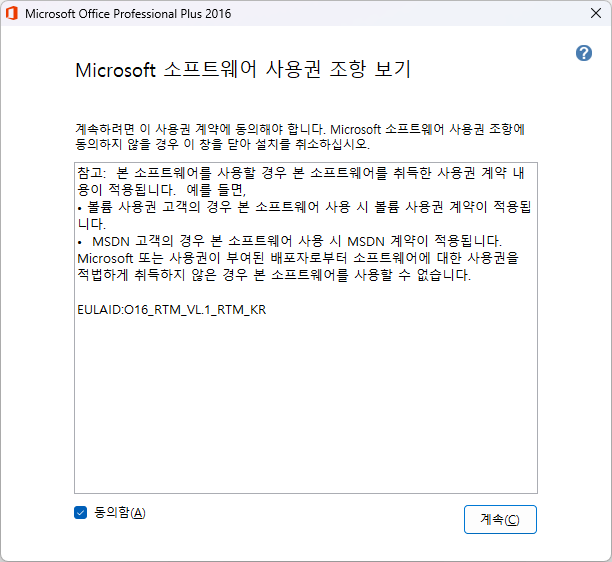
Task: Uncheck the 동의함(A) agreement checkbox
Action: 80,512
